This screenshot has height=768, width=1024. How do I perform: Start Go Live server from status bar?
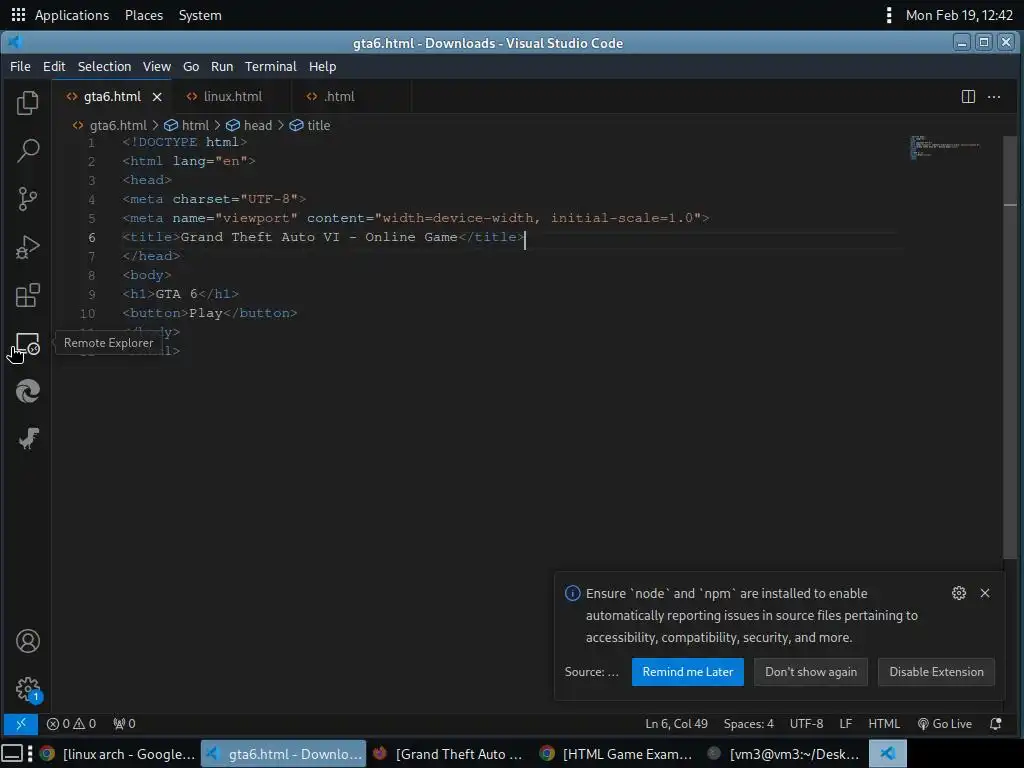click(x=944, y=724)
